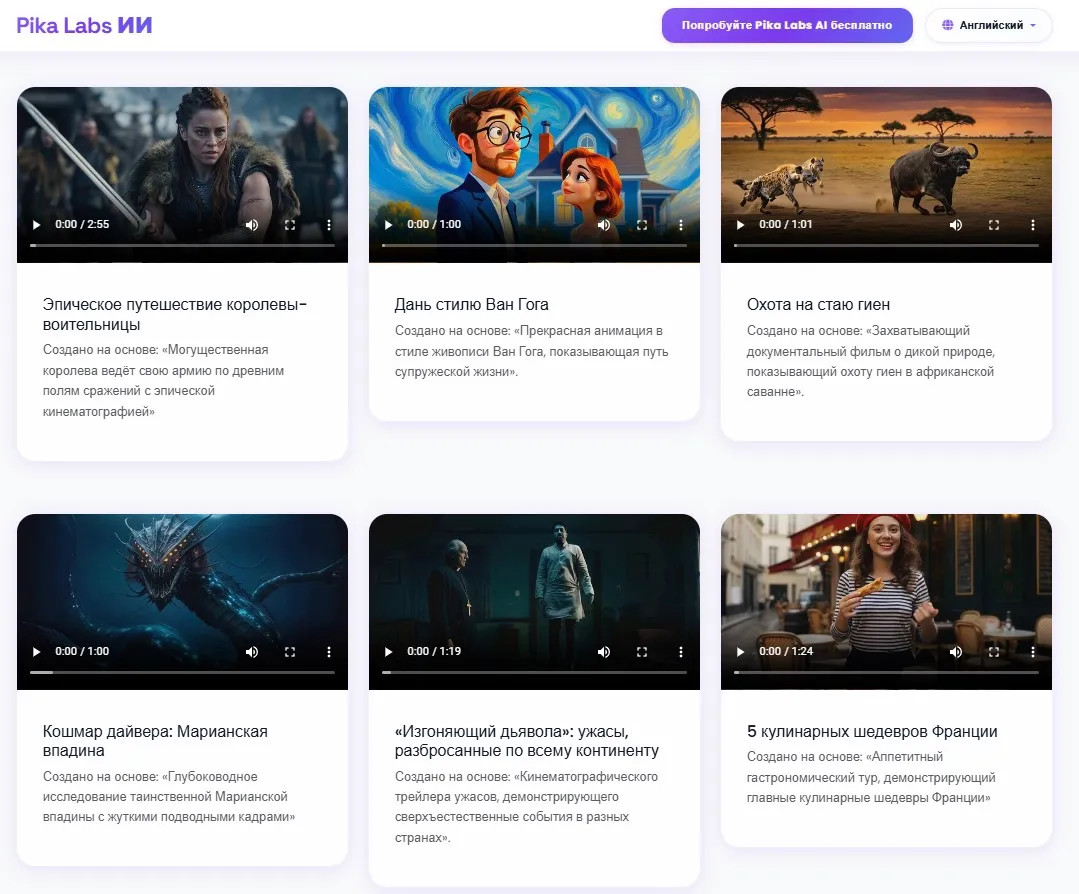Open fullscreen for the warrior queen video
1079x894 pixels.
290,225
